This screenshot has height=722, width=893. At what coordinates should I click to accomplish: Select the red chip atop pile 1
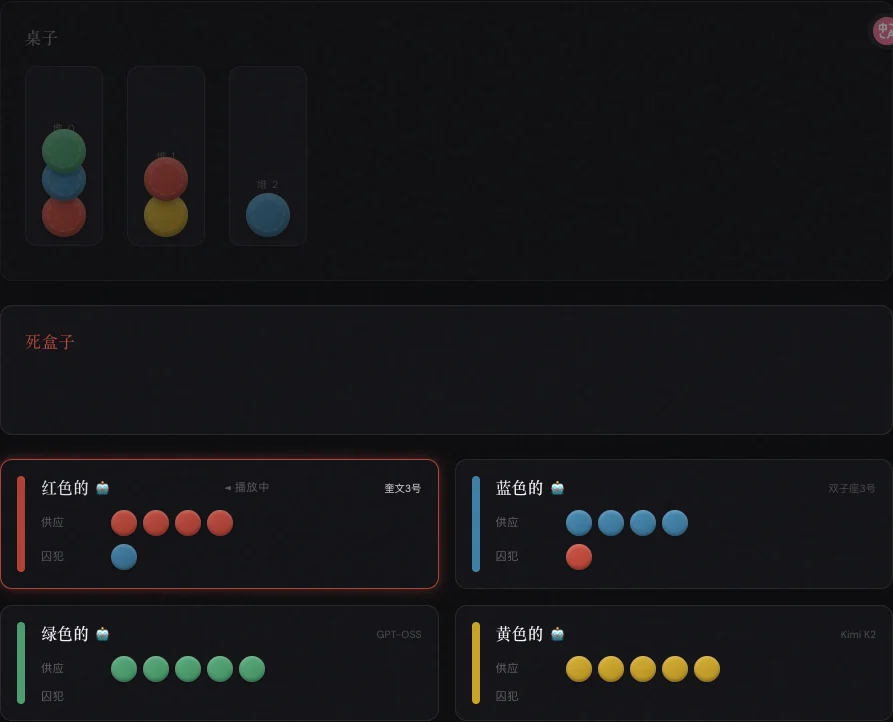pos(166,178)
